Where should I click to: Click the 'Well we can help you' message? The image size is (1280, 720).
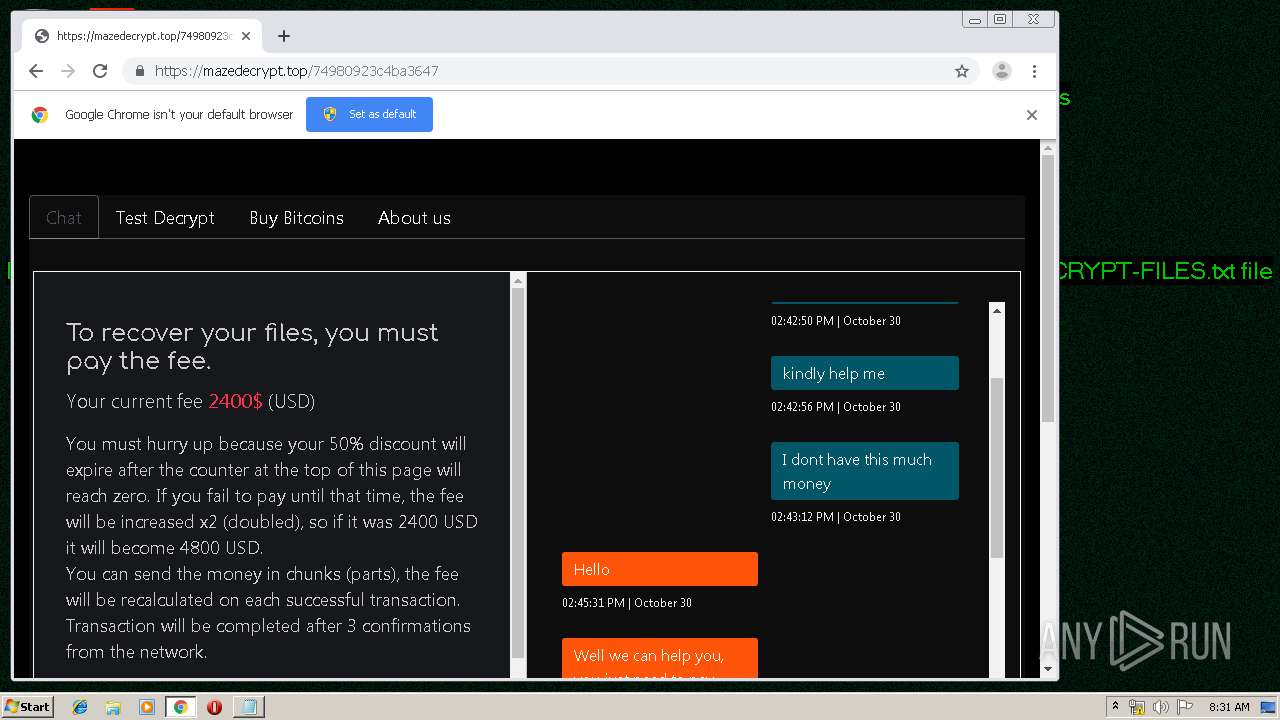tap(660, 658)
